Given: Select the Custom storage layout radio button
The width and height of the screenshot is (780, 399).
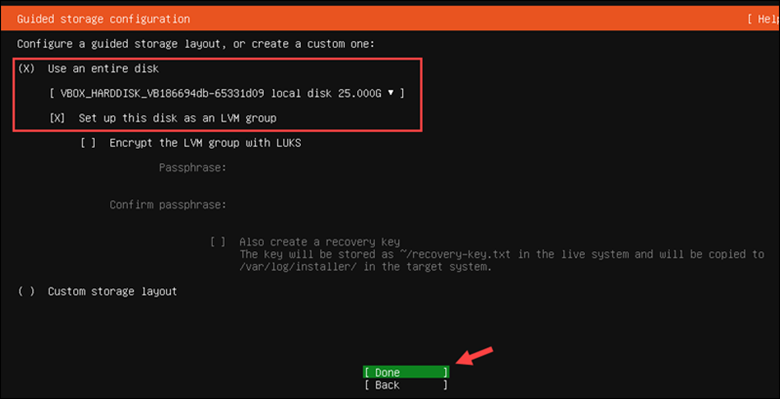Looking at the screenshot, I should pos(98,292).
